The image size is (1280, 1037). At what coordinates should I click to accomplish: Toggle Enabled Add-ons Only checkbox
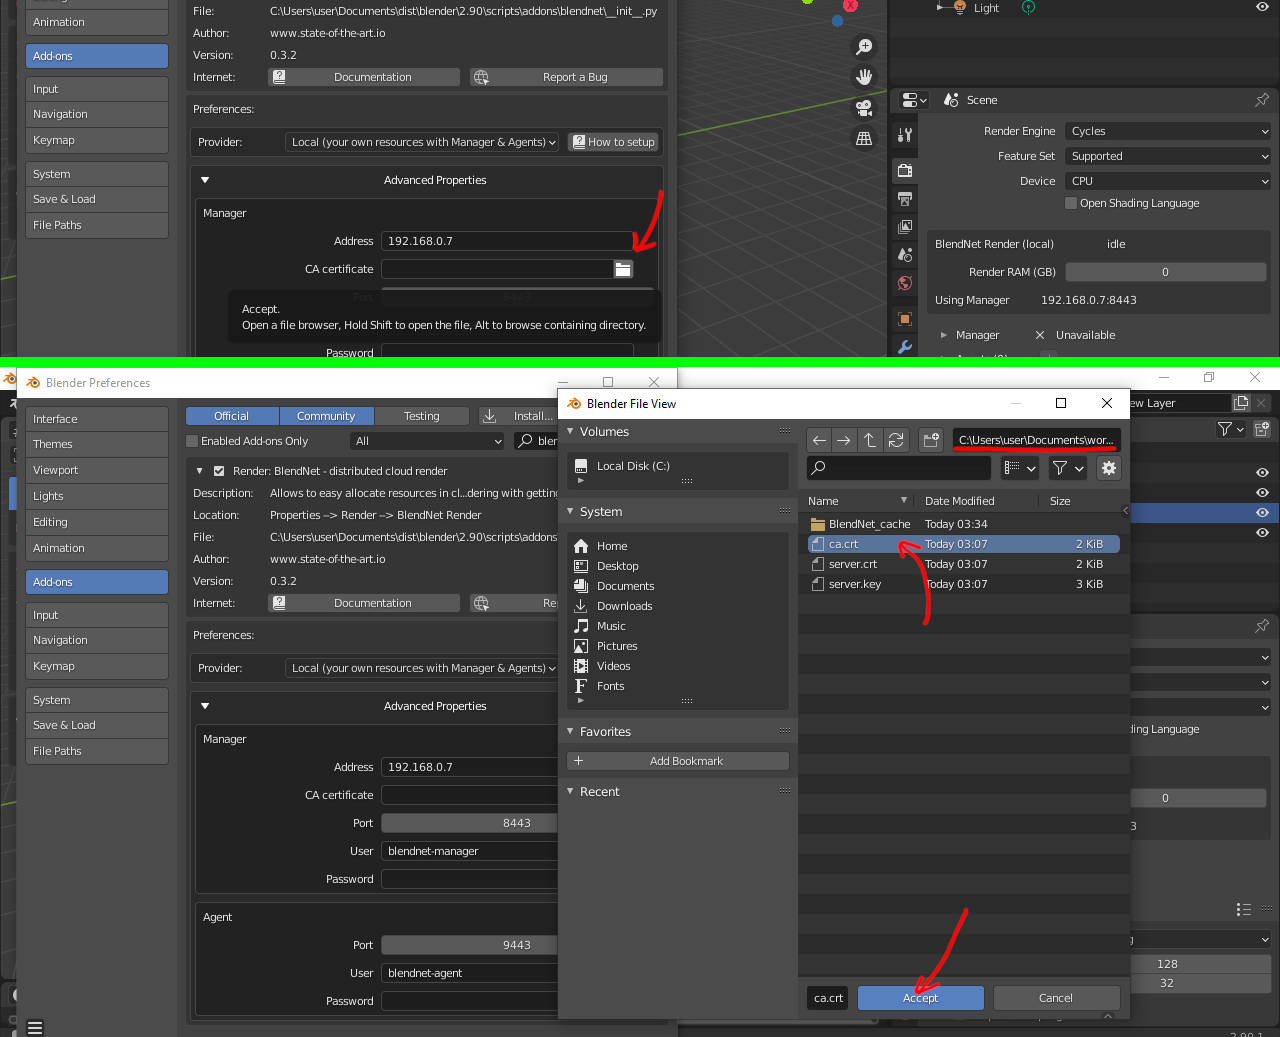click(192, 441)
